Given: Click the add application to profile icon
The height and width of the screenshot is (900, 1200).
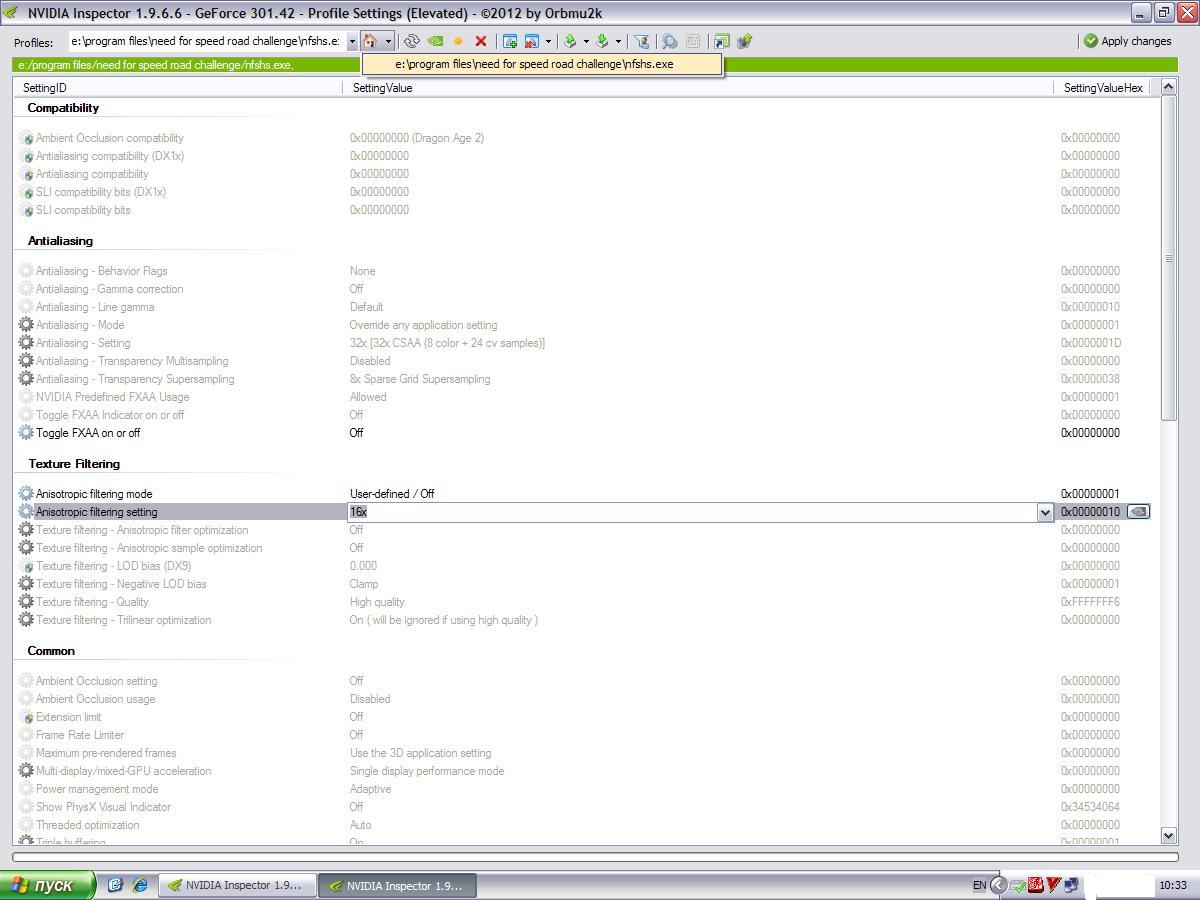Looking at the screenshot, I should [x=510, y=41].
